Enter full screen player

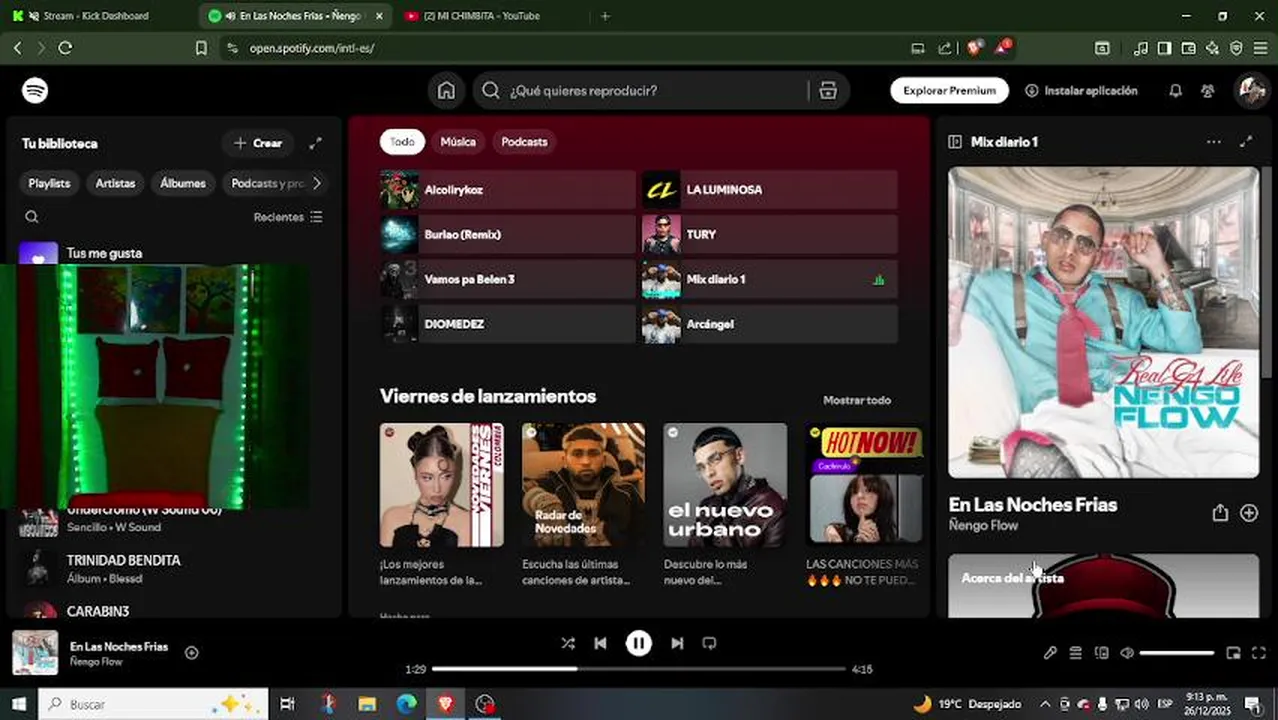pyautogui.click(x=1259, y=653)
